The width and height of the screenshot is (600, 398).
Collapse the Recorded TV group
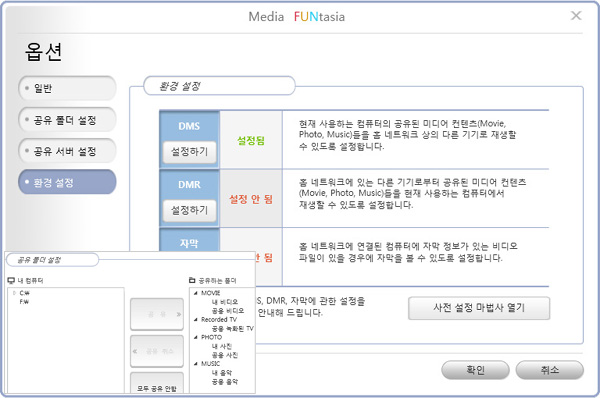[x=196, y=320]
